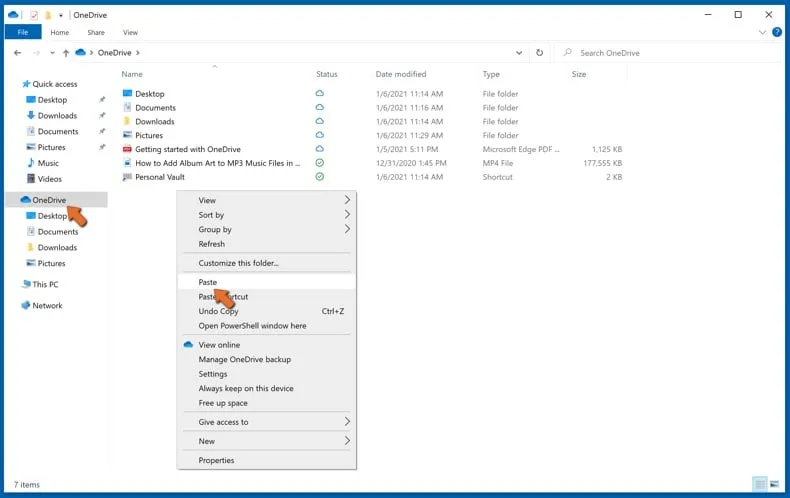
Task: Go up one folder level arrow
Action: coord(65,52)
